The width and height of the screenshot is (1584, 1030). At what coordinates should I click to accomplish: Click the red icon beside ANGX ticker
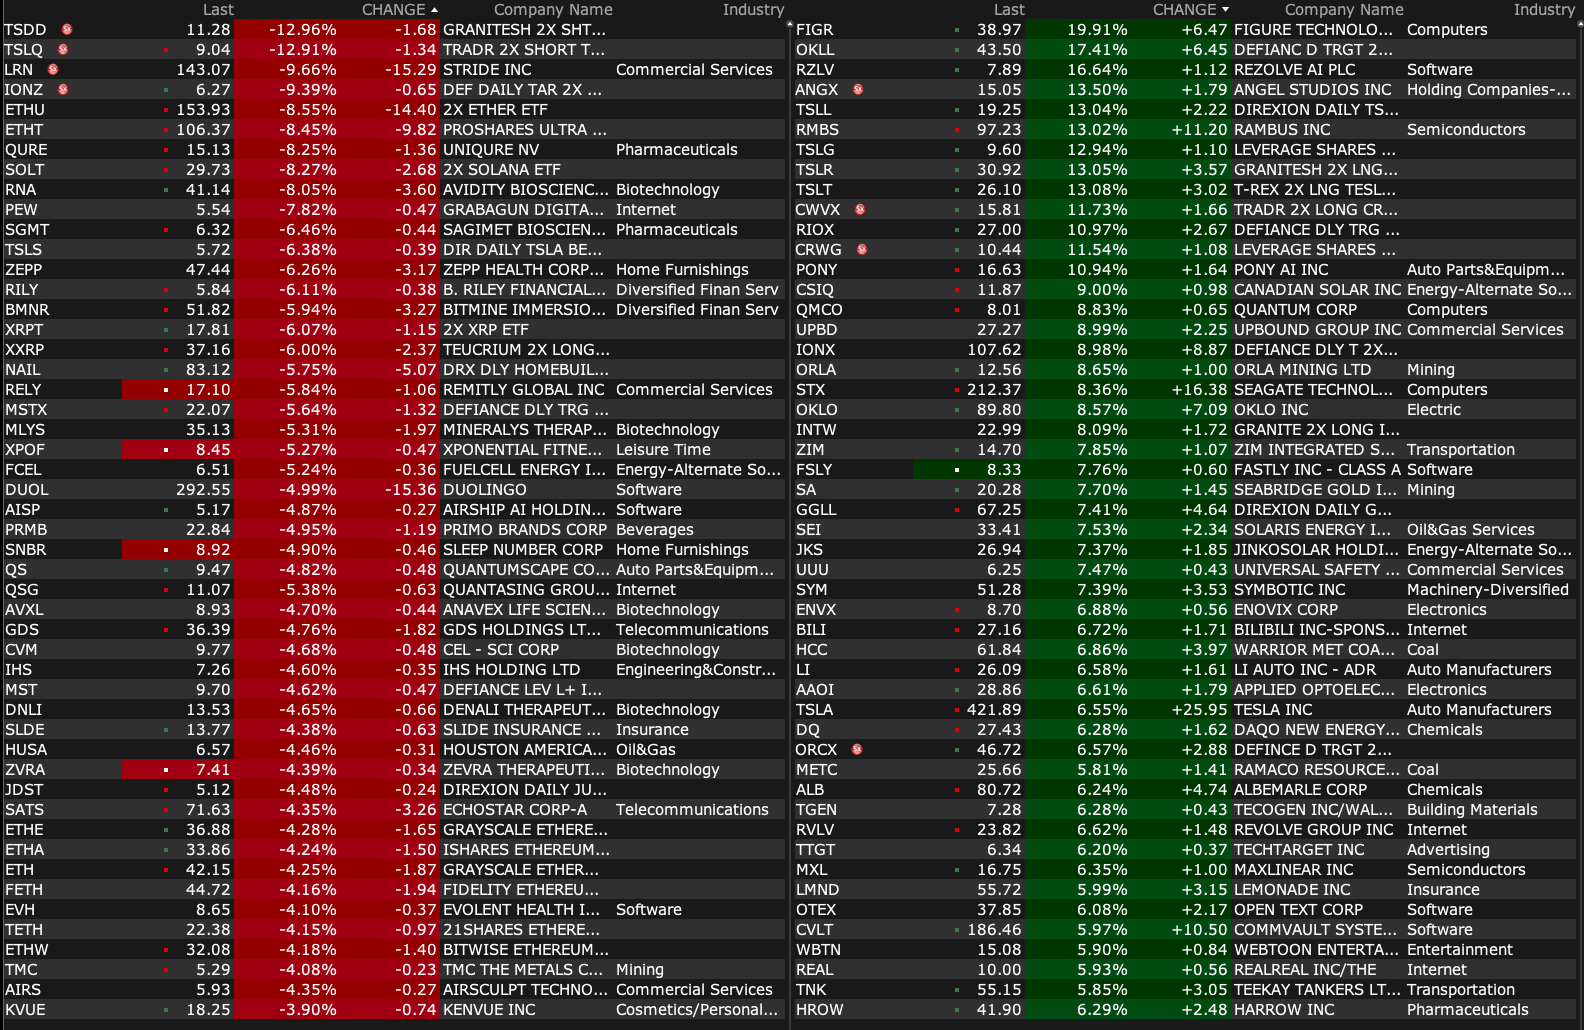pyautogui.click(x=858, y=90)
